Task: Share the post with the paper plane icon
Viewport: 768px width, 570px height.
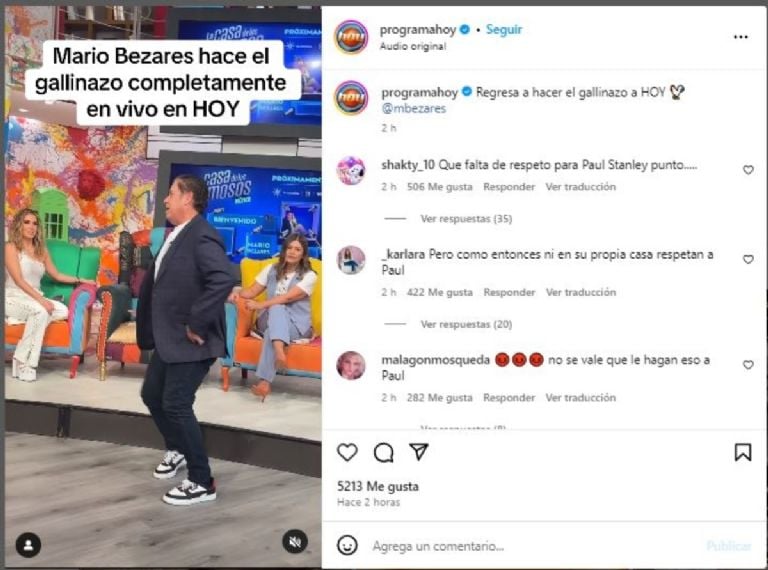Action: (419, 451)
